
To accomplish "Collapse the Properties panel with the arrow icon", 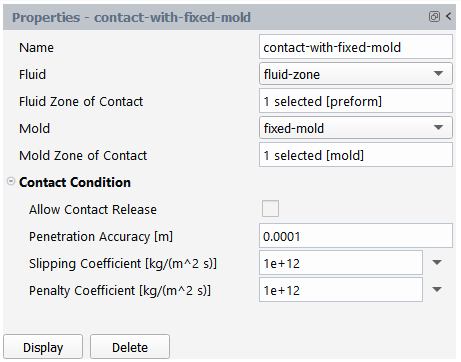I will pos(449,16).
